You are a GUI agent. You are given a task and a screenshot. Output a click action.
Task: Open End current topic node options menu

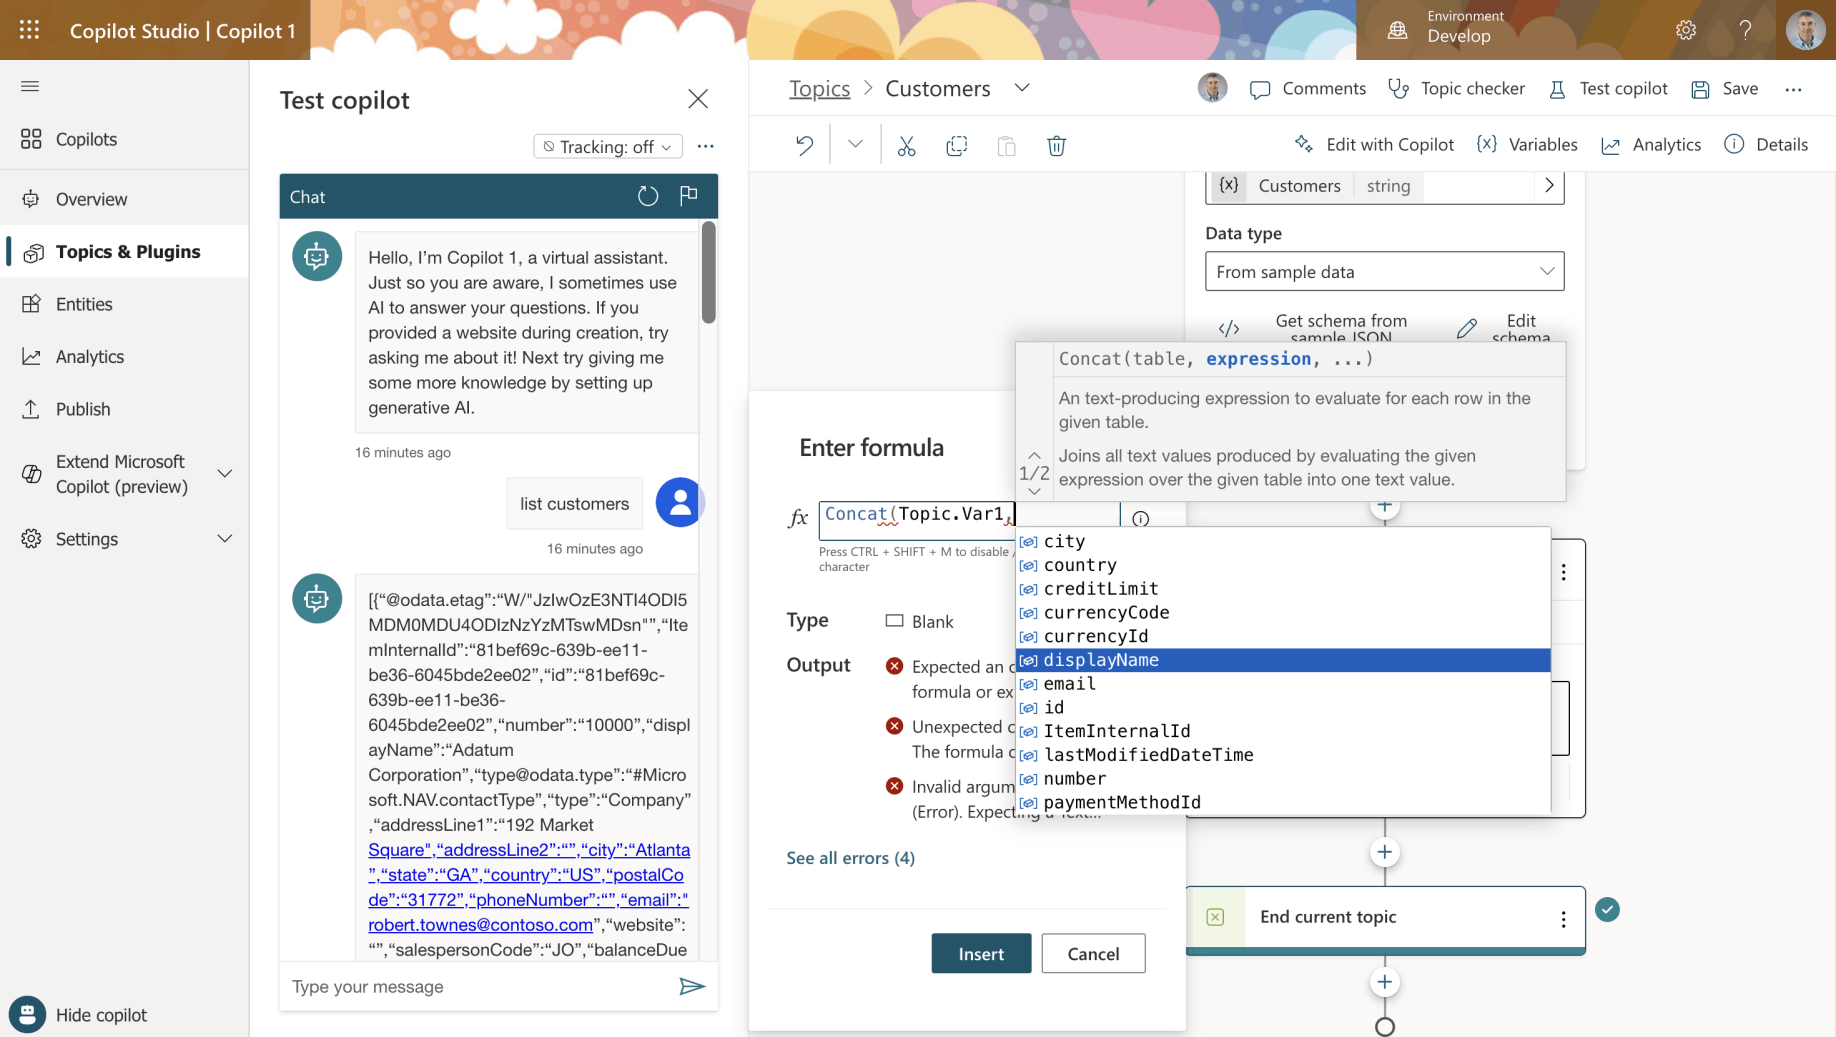coord(1564,918)
